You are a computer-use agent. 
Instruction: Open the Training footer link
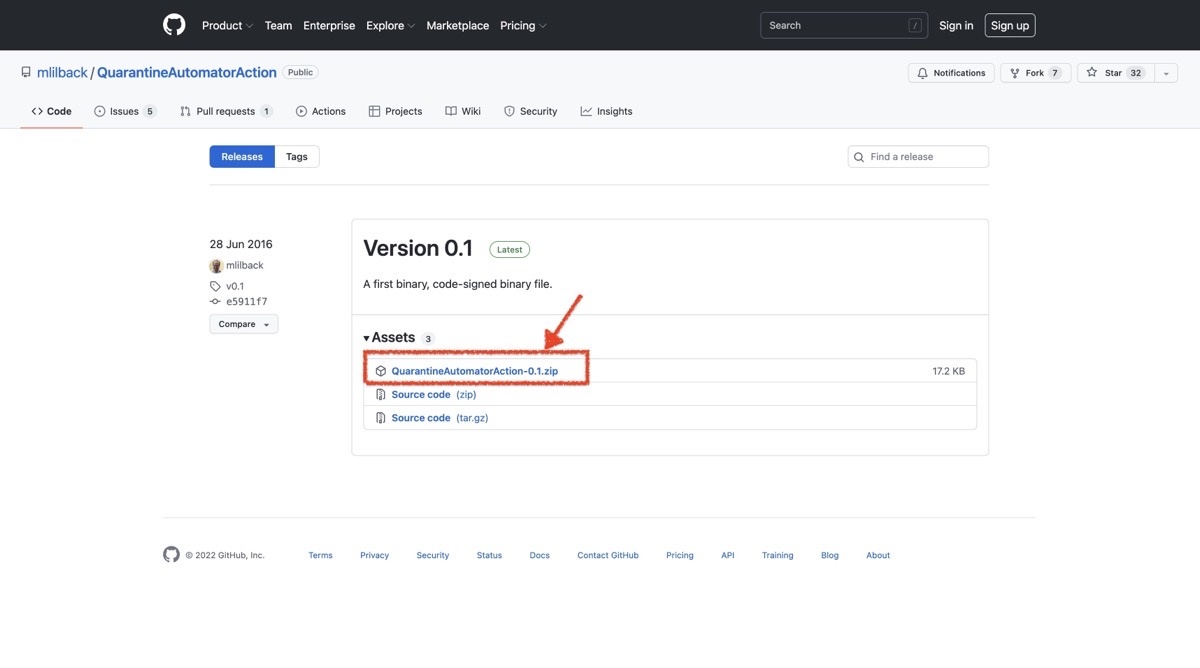point(778,555)
